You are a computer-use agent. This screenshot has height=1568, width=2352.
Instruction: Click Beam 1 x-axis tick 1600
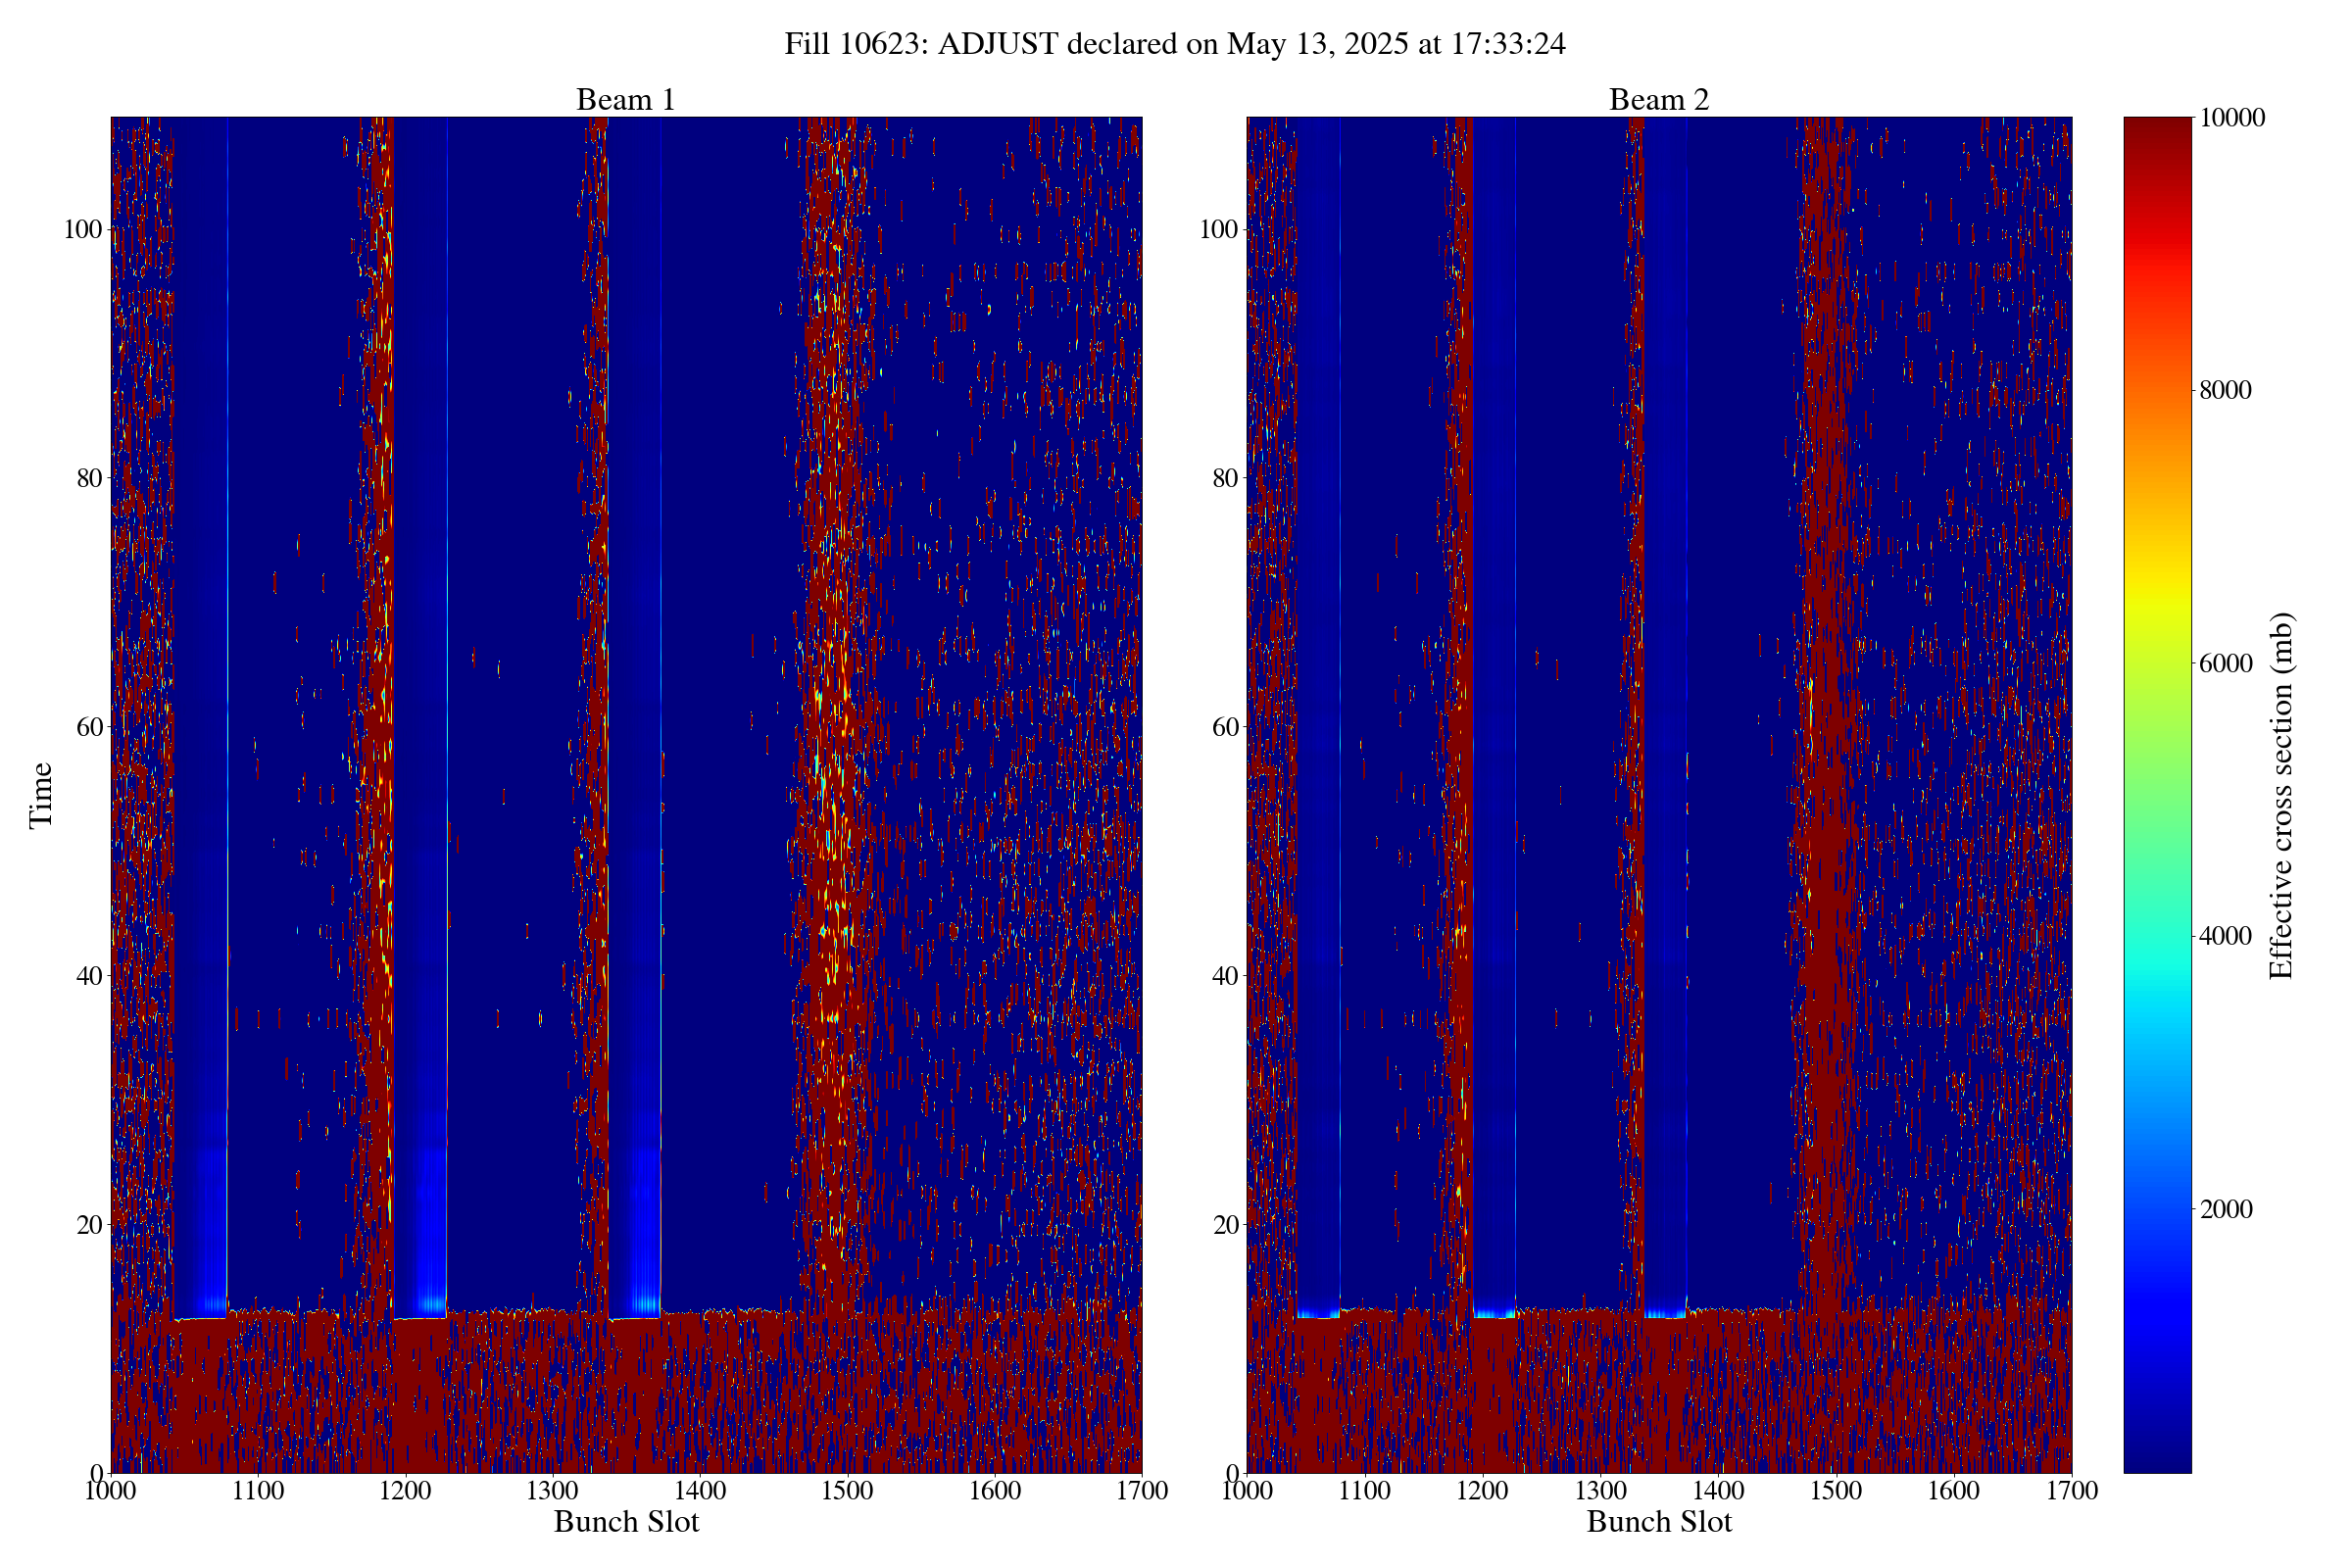[x=995, y=1491]
